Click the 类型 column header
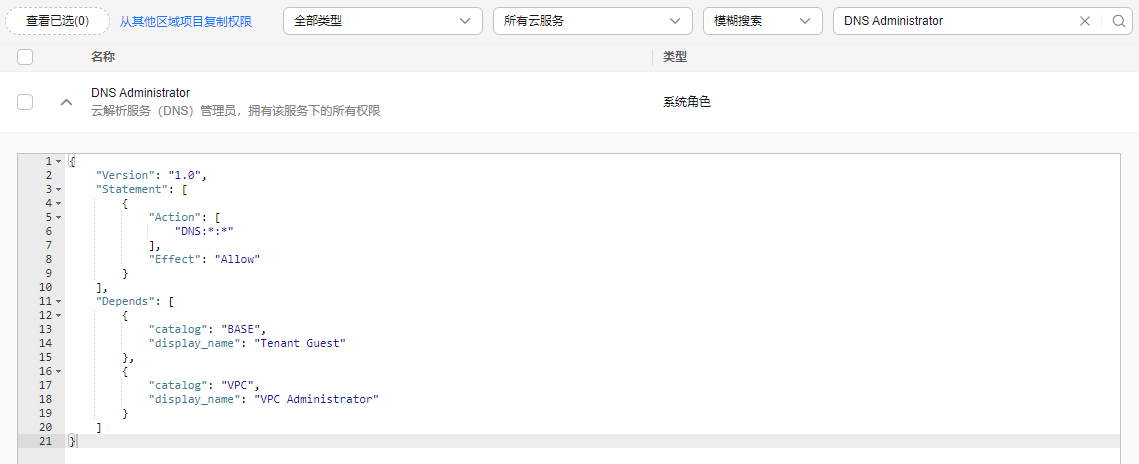This screenshot has height=464, width=1139. click(675, 57)
